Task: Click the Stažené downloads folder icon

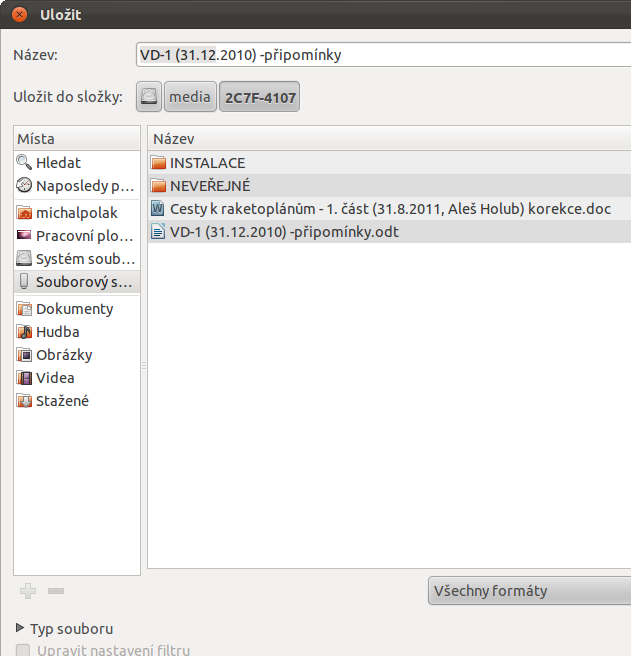Action: point(24,401)
